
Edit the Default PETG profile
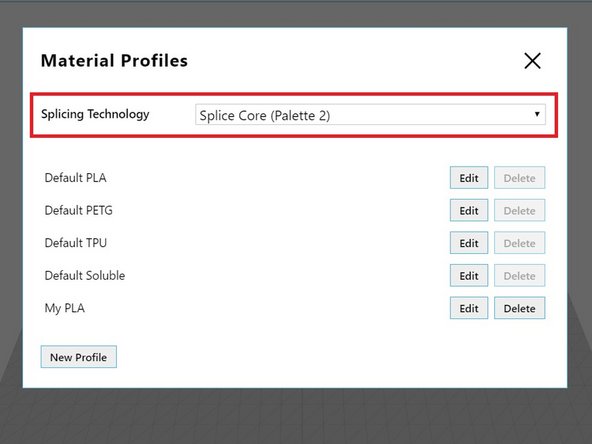point(469,210)
